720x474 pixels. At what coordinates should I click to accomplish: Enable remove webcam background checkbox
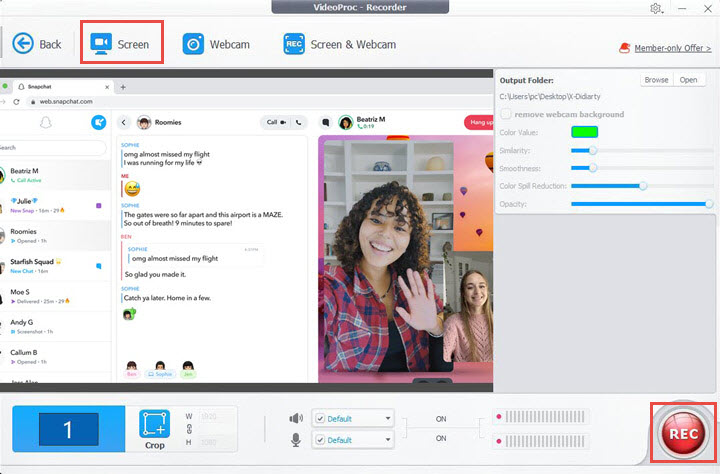point(506,114)
